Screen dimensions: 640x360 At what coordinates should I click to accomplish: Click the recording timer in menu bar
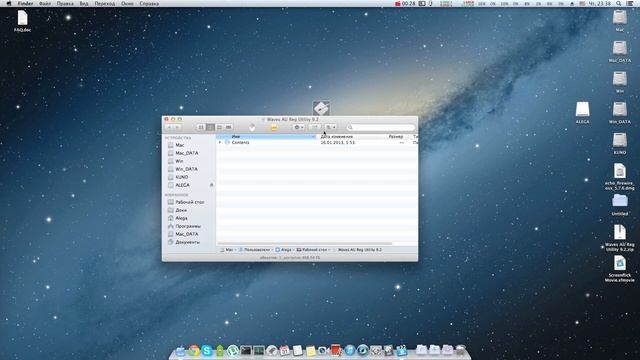pos(405,3)
